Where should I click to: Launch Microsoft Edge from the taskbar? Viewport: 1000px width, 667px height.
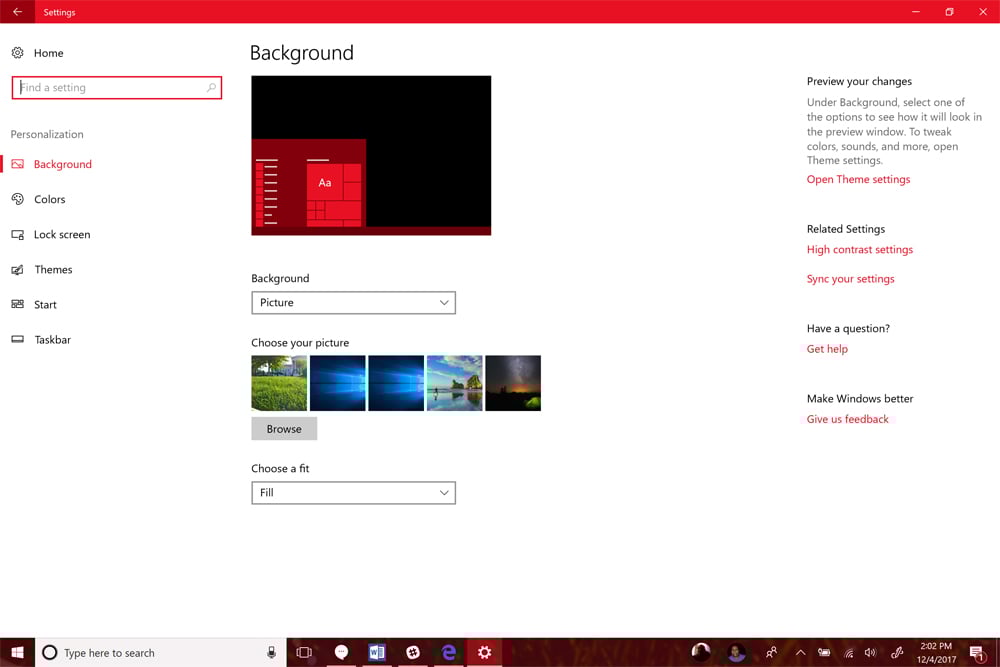click(449, 651)
